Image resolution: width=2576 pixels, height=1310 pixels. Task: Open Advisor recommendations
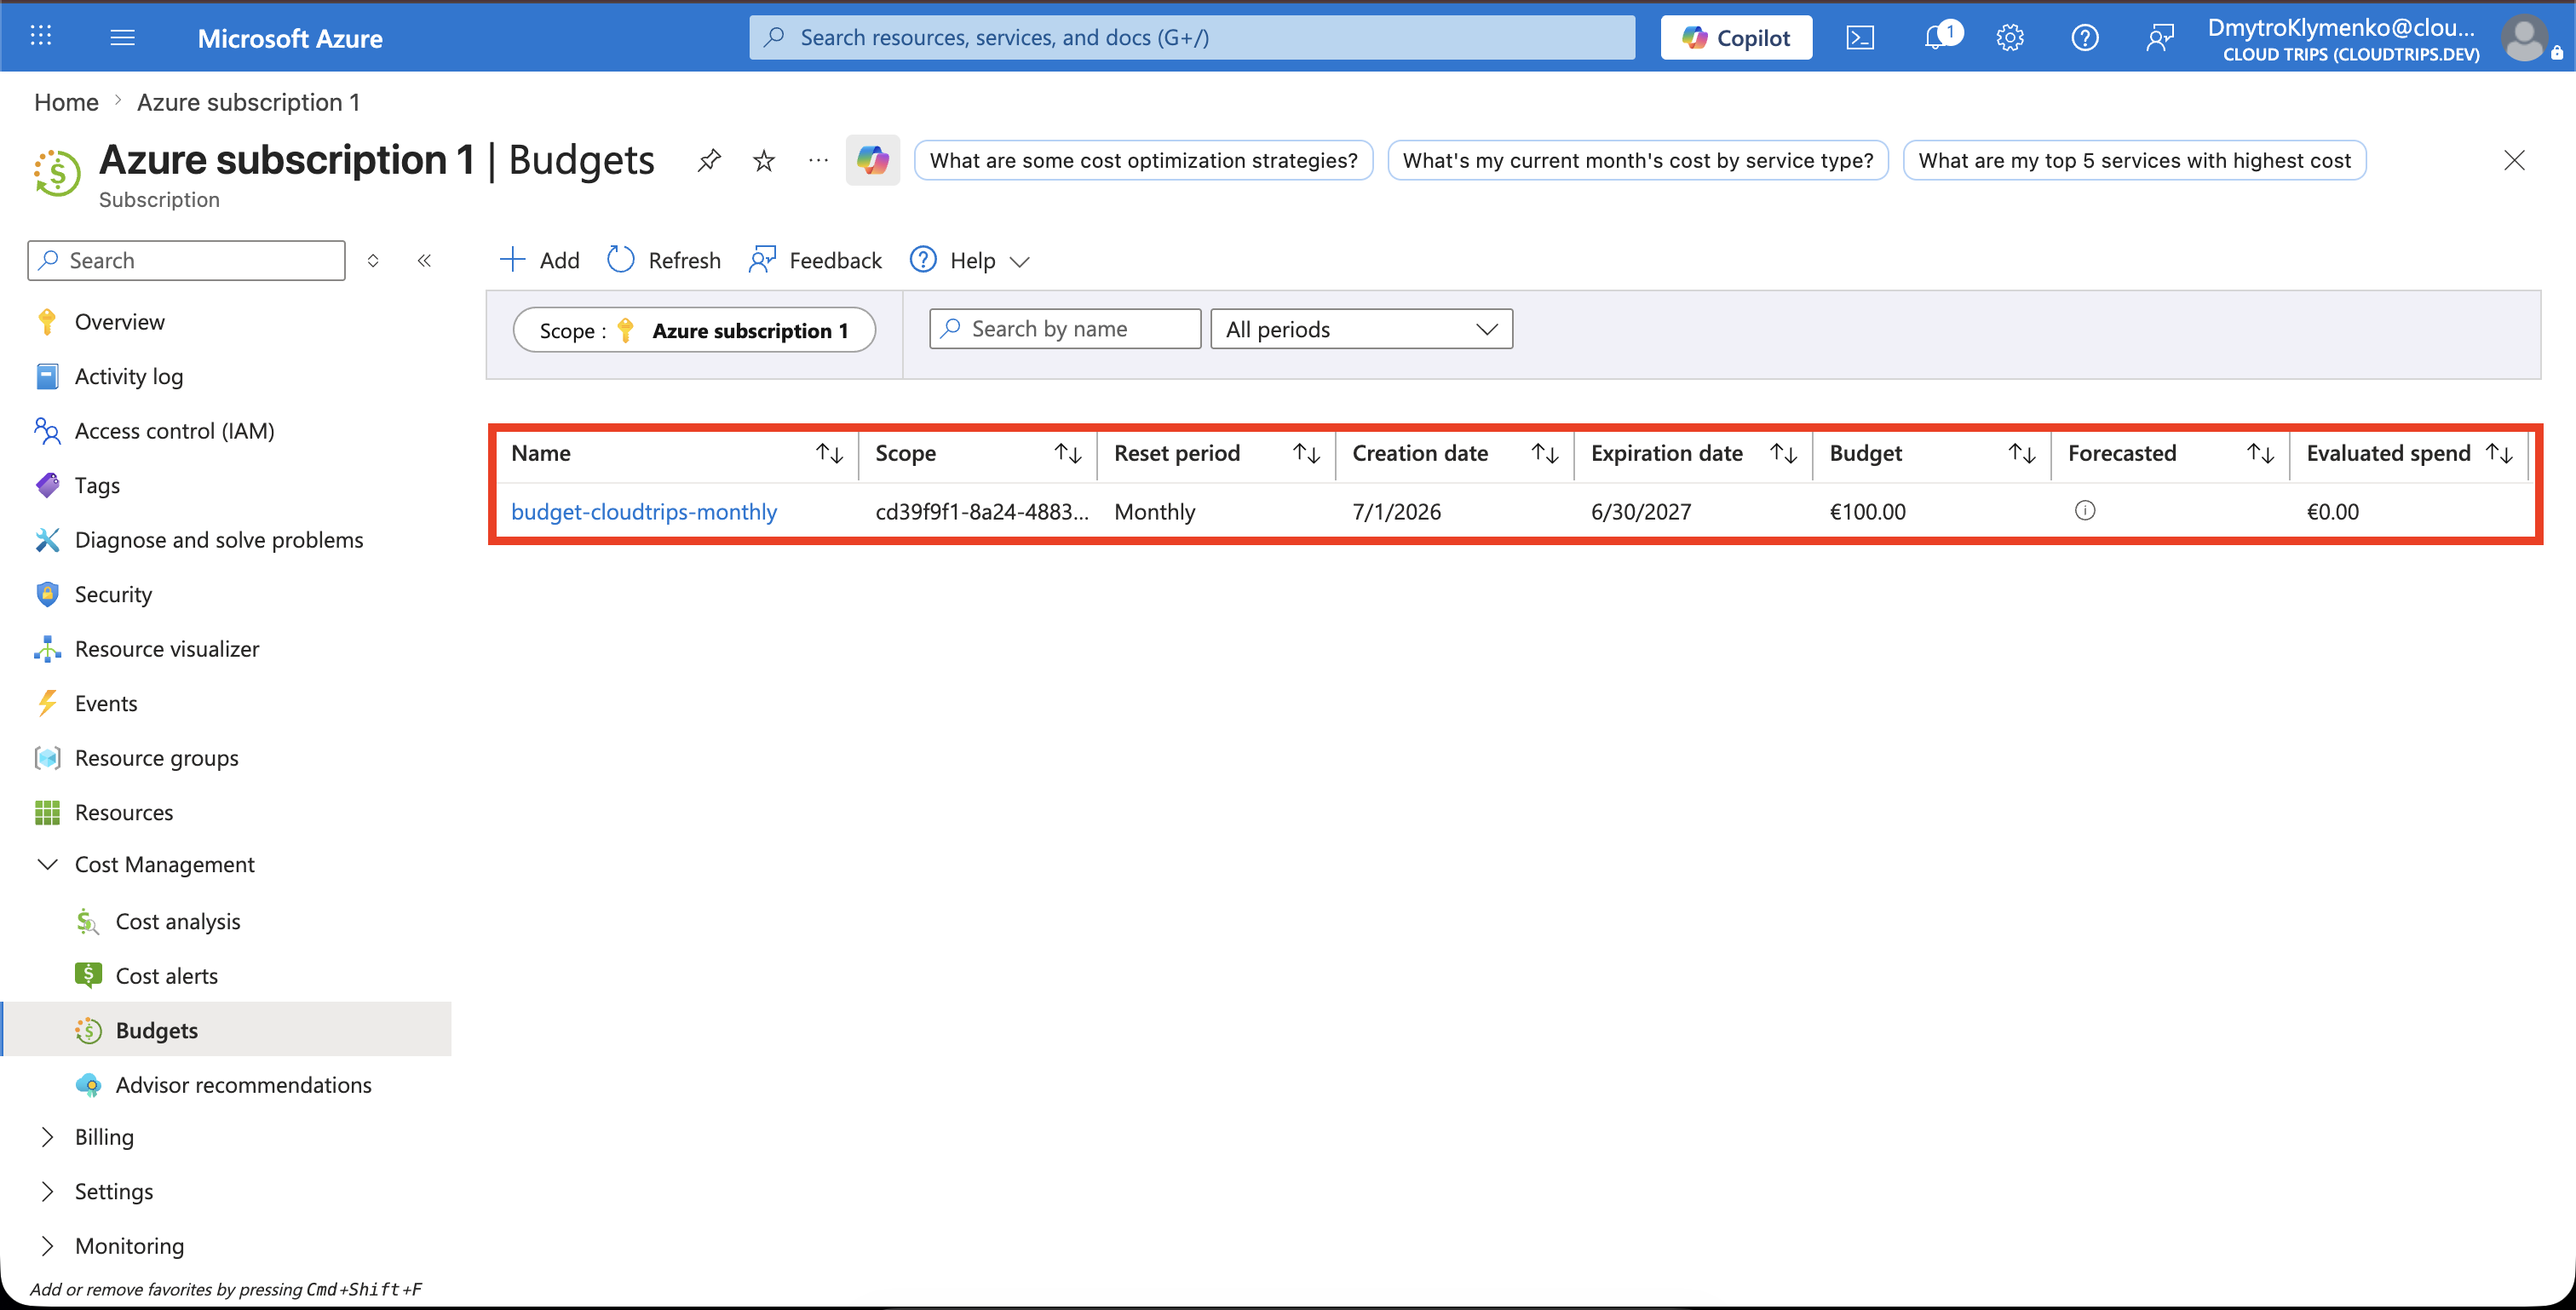pos(243,1085)
